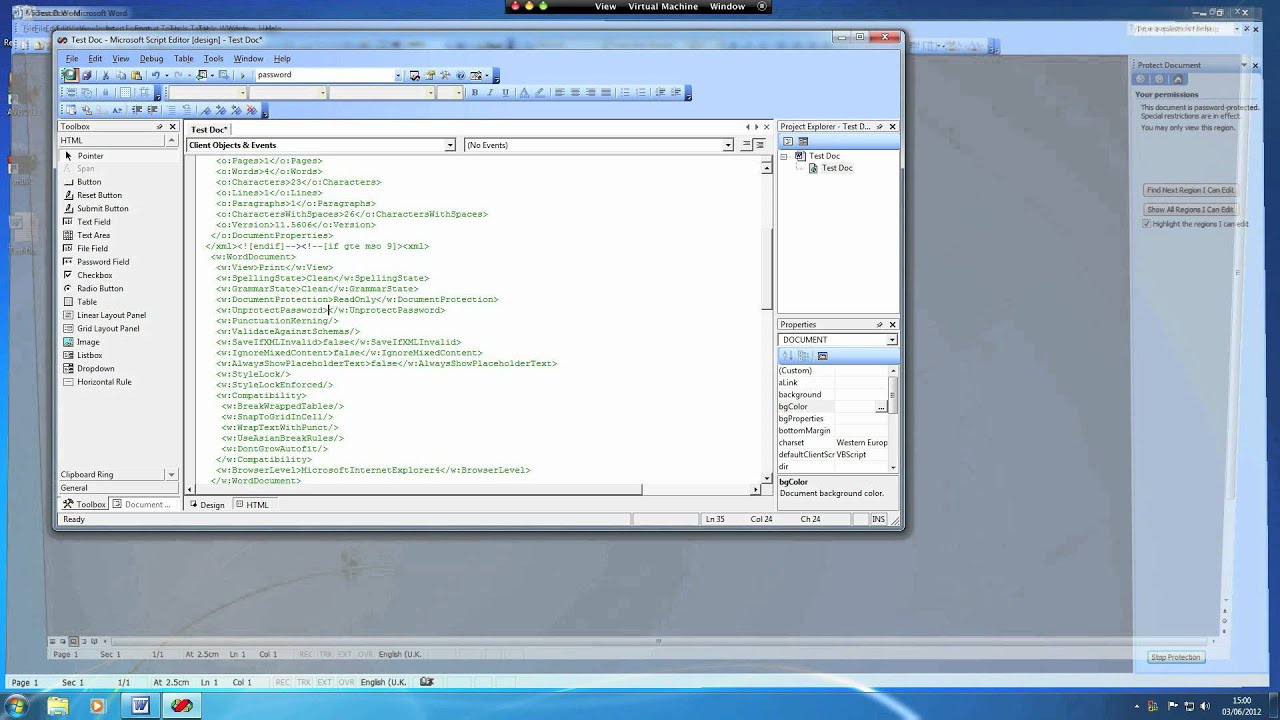Click the Undo arrow icon
This screenshot has width=1280, height=720.
click(x=155, y=75)
